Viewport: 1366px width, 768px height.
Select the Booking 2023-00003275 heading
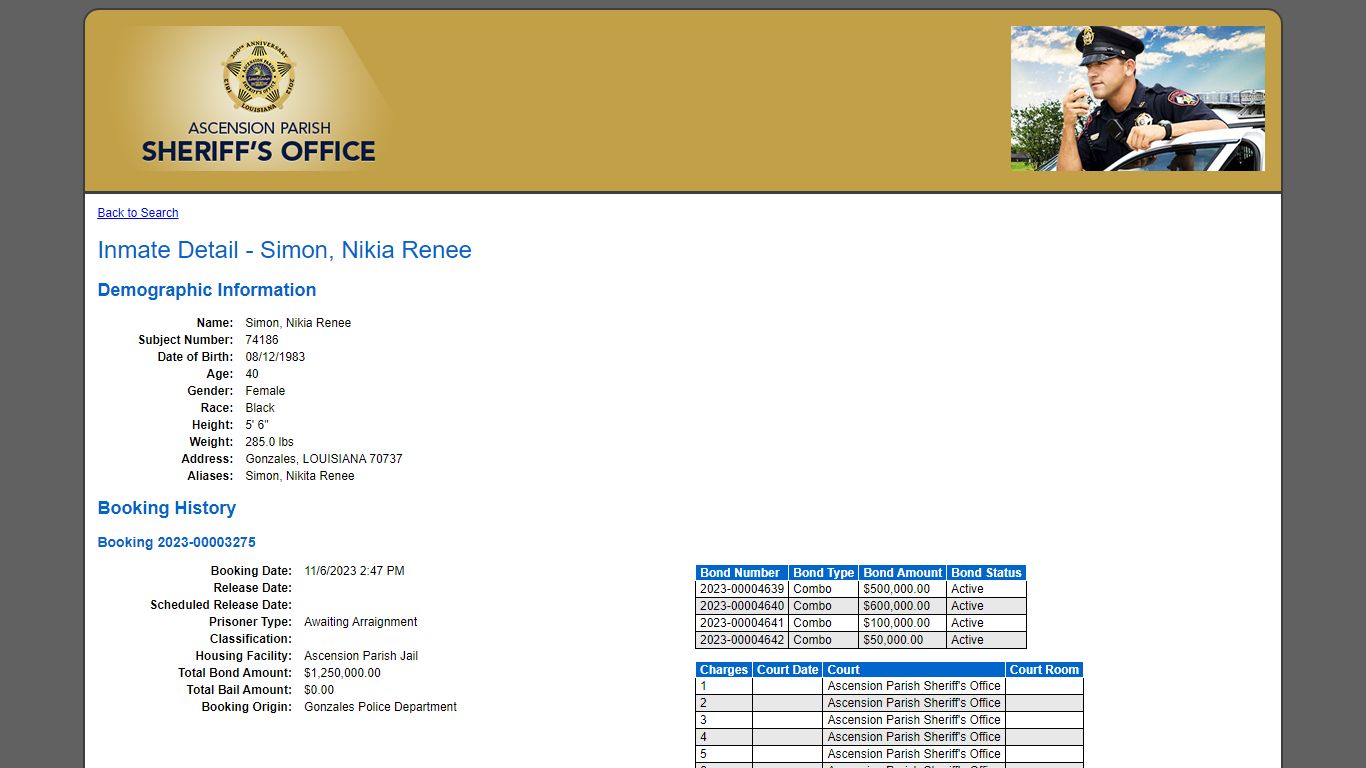[177, 543]
